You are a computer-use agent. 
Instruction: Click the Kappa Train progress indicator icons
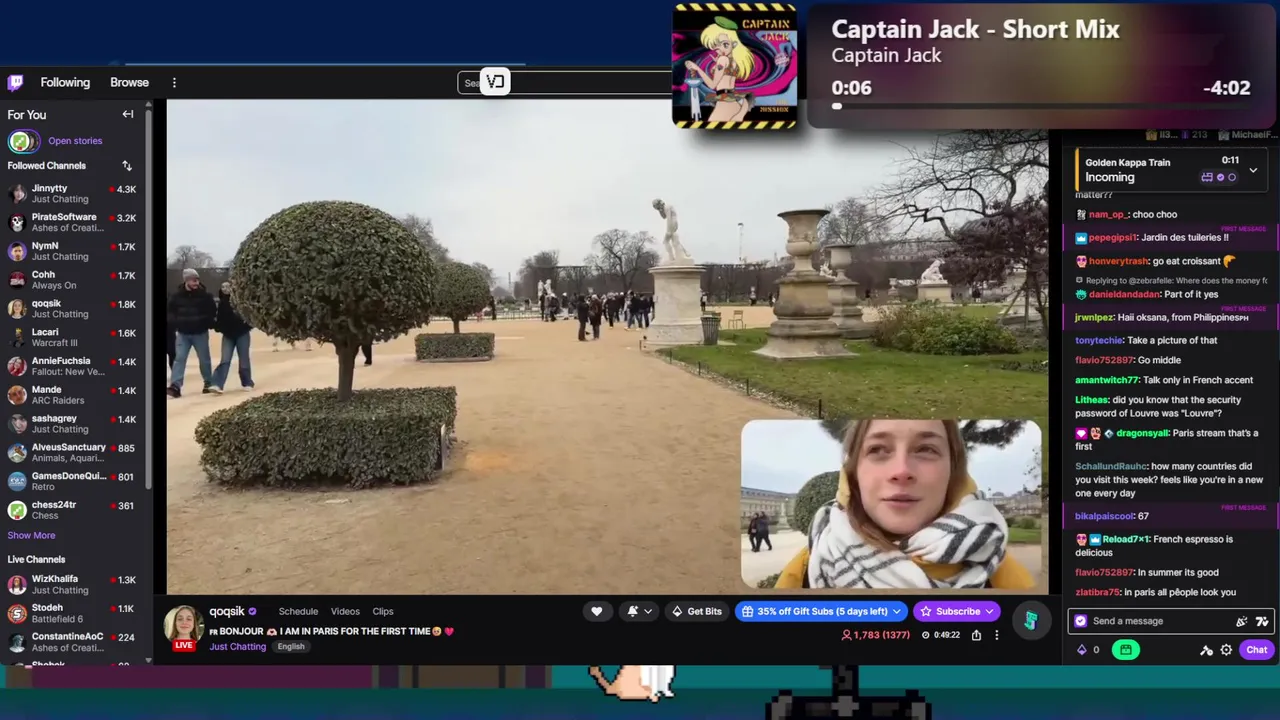point(1218,177)
